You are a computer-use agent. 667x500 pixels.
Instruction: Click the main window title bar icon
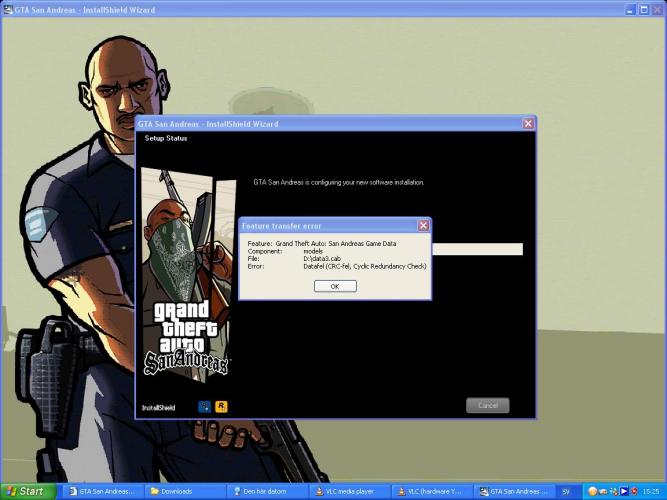pyautogui.click(x=8, y=9)
